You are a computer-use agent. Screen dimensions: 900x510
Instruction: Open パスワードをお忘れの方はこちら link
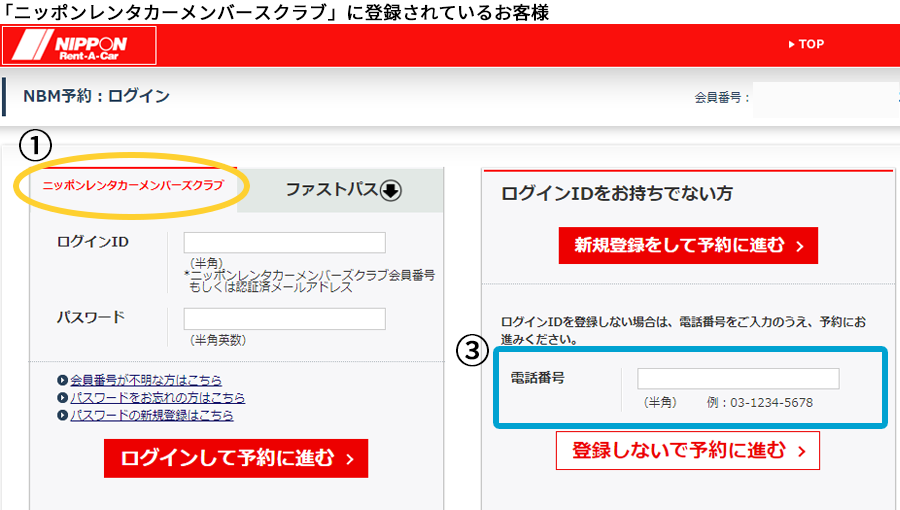click(157, 398)
